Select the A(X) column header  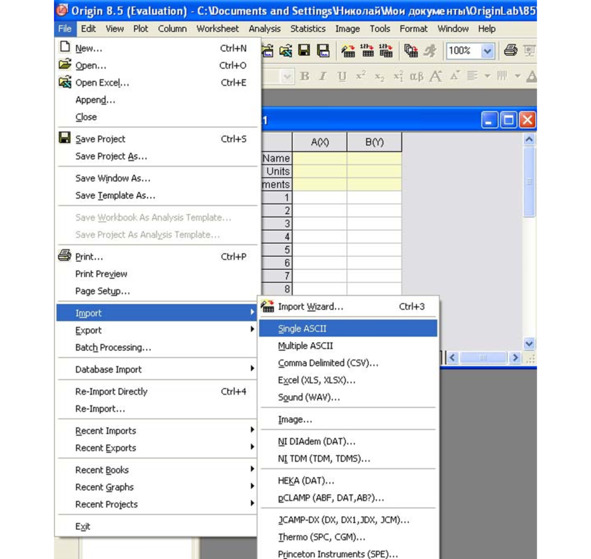(x=320, y=142)
